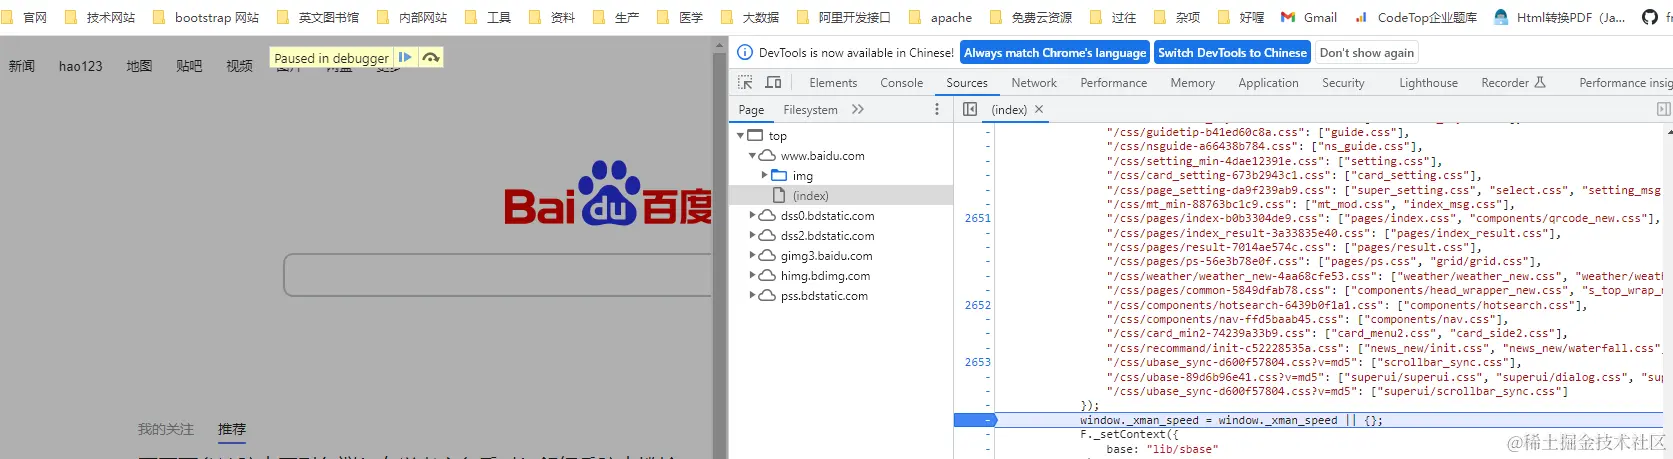Switch to the Performance tab

tap(1113, 83)
